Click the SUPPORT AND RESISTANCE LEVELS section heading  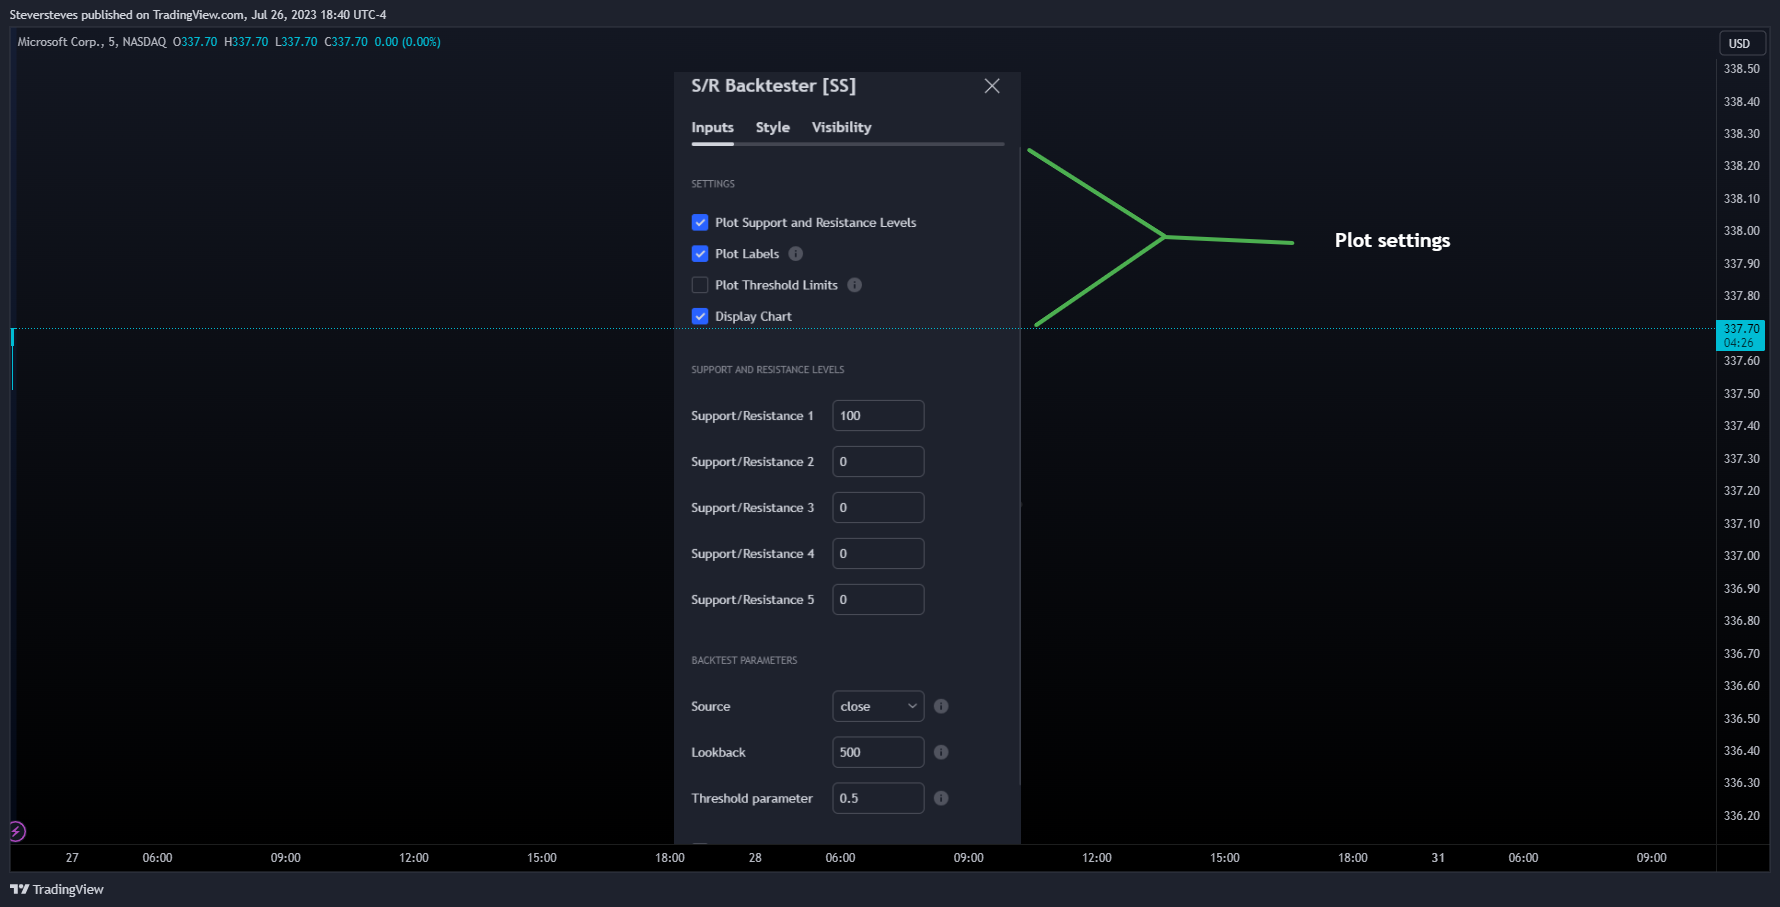[x=768, y=370]
